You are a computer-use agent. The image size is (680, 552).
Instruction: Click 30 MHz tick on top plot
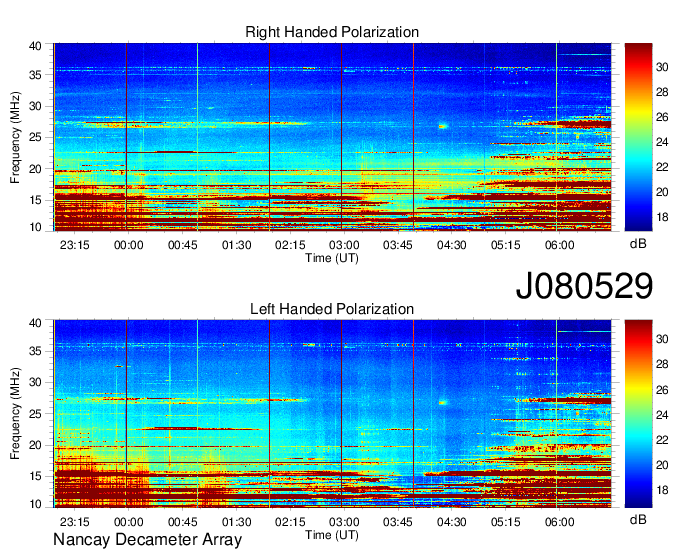[36, 106]
